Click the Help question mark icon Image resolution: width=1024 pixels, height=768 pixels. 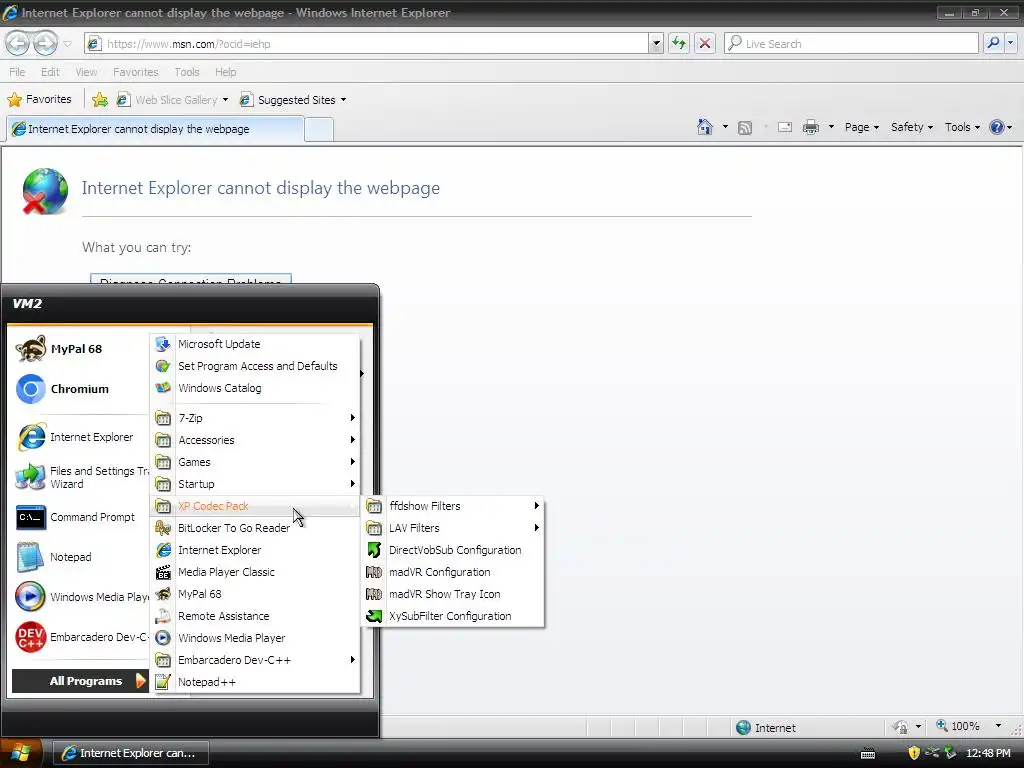point(997,127)
